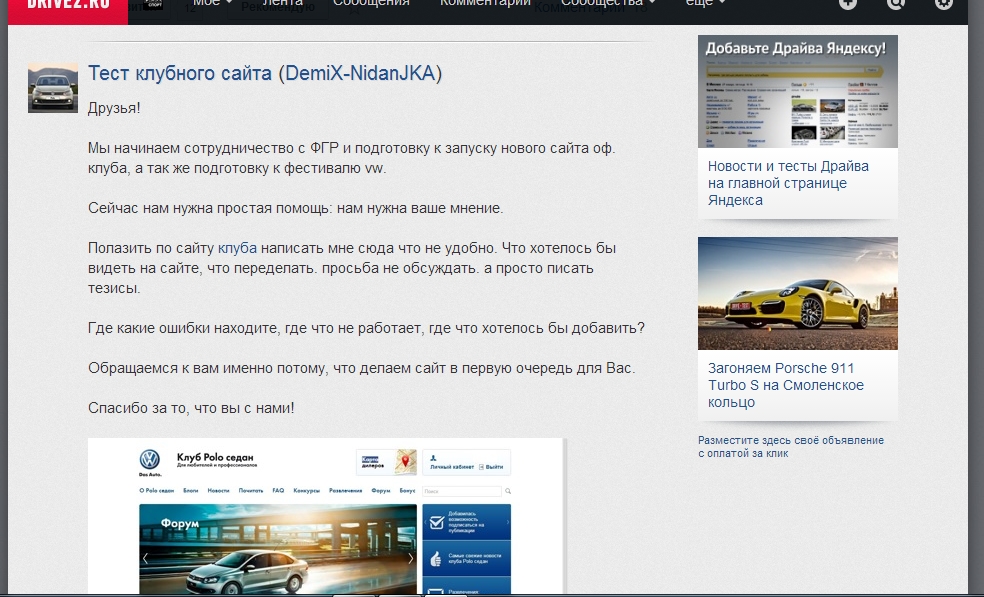
Task: Go to "Лента" in navigation bar
Action: [282, 5]
